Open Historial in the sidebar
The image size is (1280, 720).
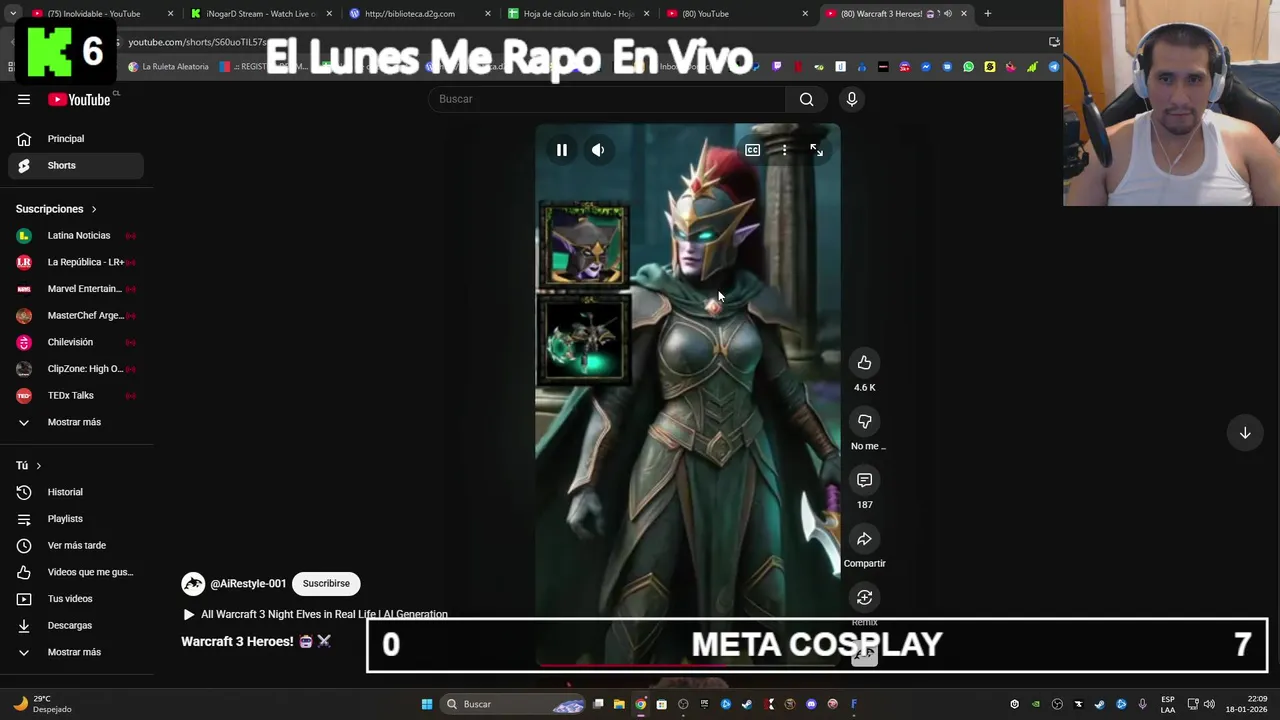tap(76, 492)
